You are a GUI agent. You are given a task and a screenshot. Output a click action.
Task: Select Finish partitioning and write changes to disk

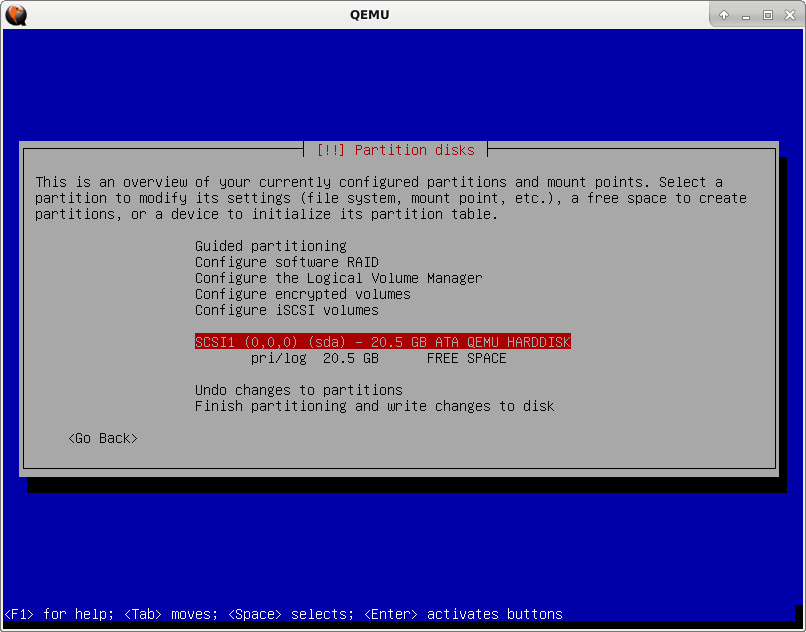click(x=374, y=406)
